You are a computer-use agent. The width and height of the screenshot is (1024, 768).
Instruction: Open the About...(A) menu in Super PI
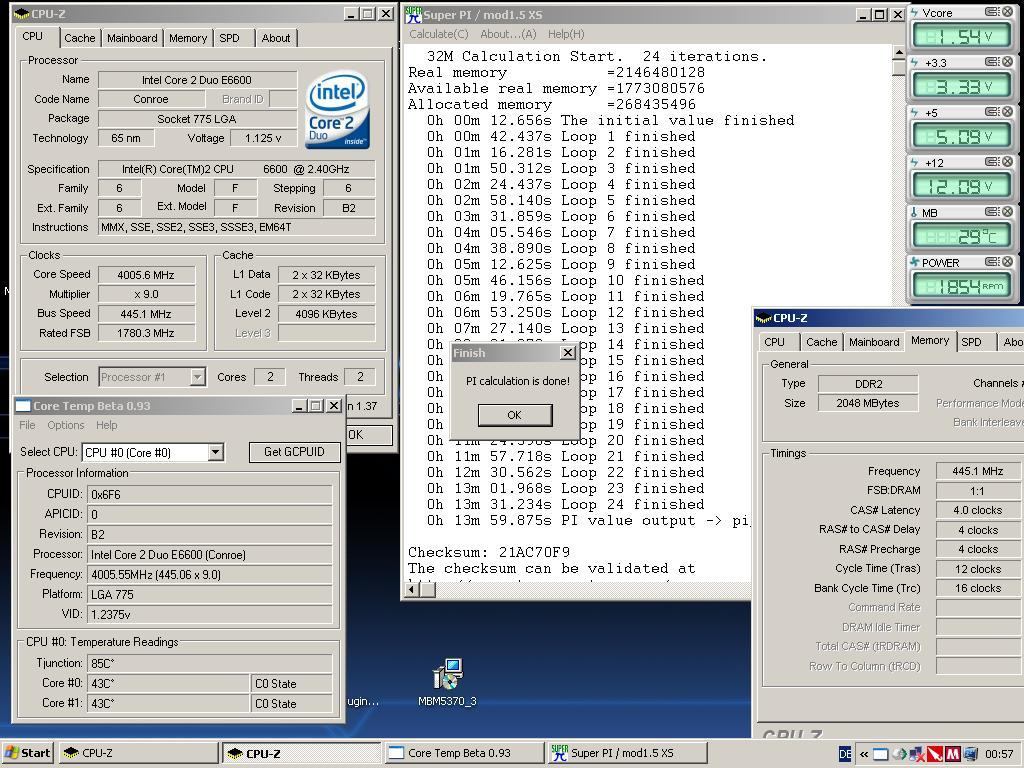[508, 34]
